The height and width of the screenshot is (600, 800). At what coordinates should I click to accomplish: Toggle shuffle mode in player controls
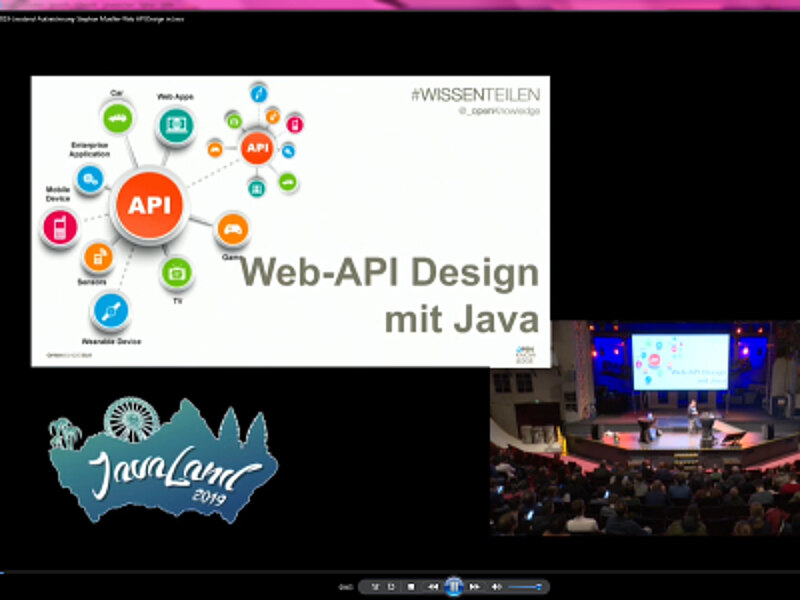pyautogui.click(x=375, y=586)
